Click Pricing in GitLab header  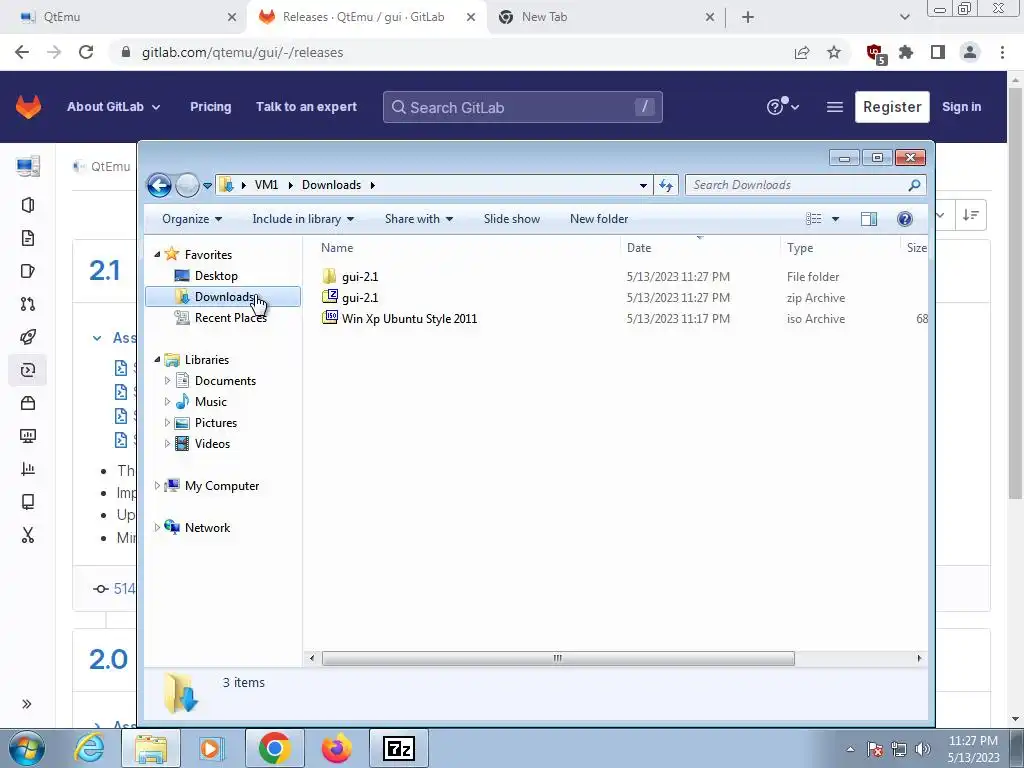point(210,107)
